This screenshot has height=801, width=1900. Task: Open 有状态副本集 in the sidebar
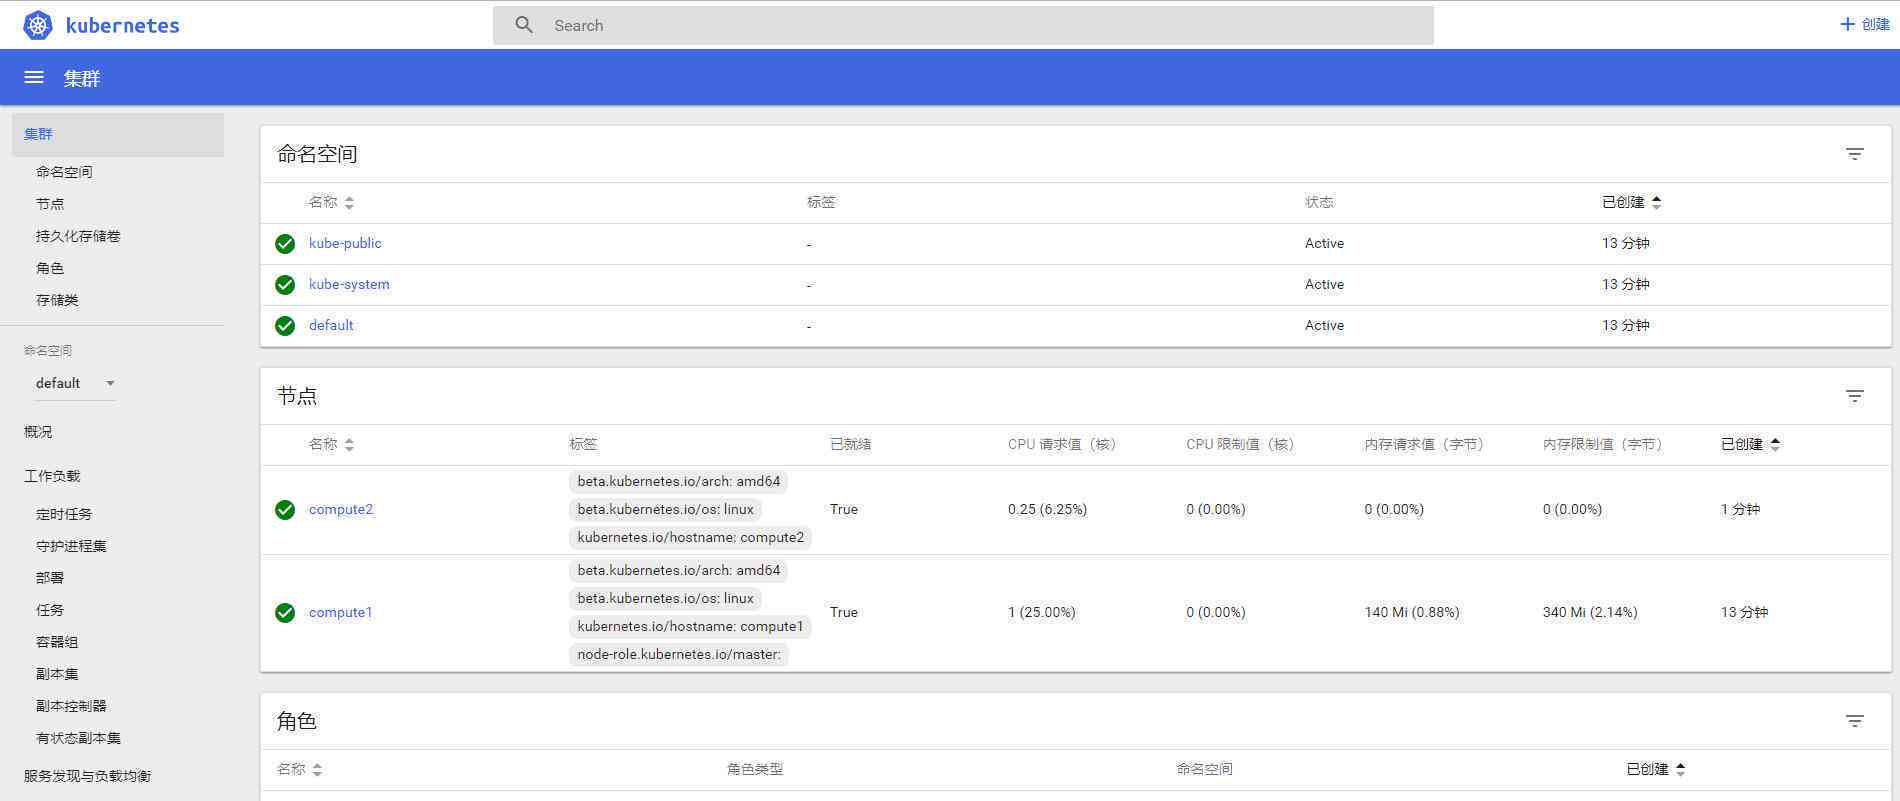(78, 738)
